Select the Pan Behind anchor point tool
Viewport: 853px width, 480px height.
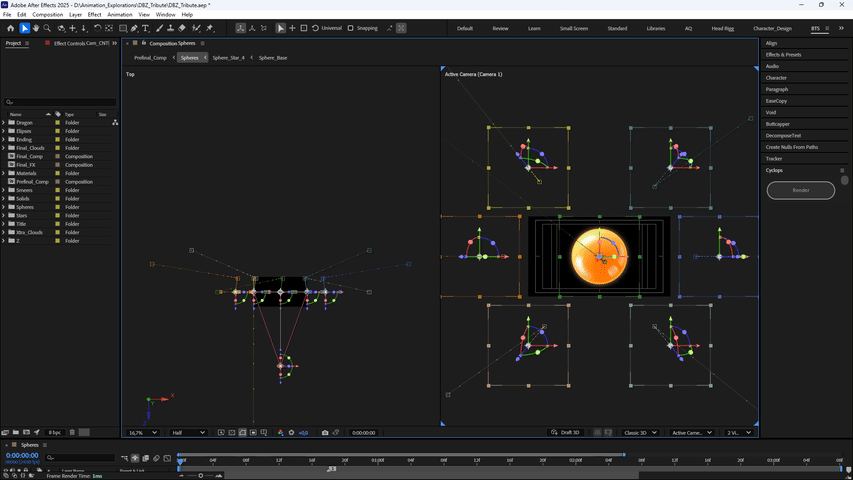click(x=109, y=28)
